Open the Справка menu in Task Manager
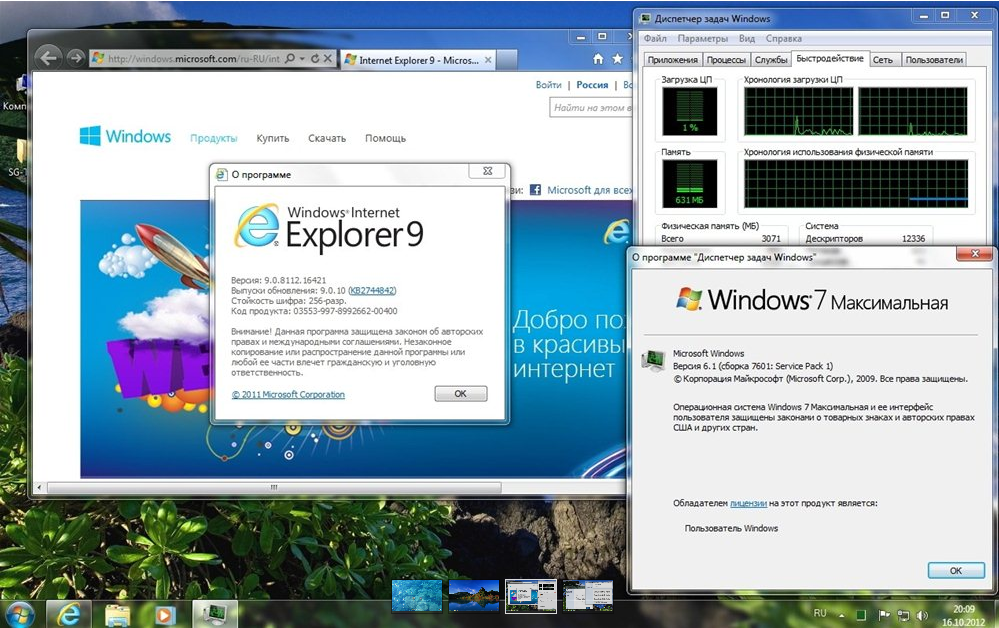 784,38
